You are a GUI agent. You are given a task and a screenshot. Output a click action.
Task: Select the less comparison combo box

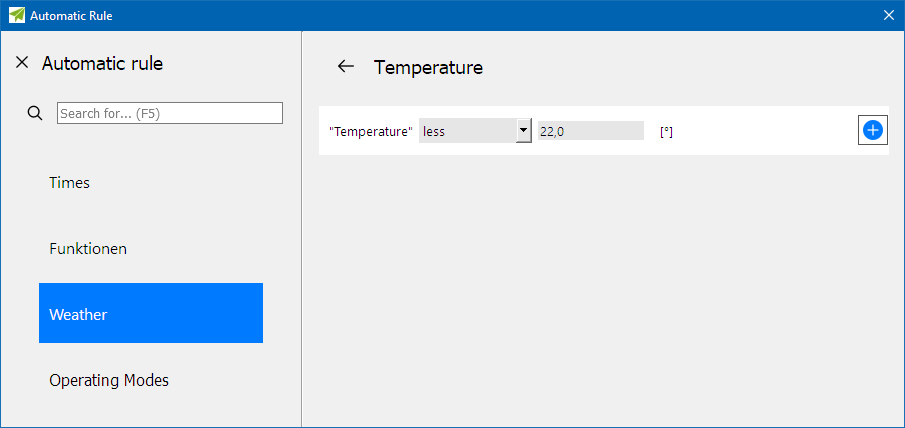coord(475,131)
